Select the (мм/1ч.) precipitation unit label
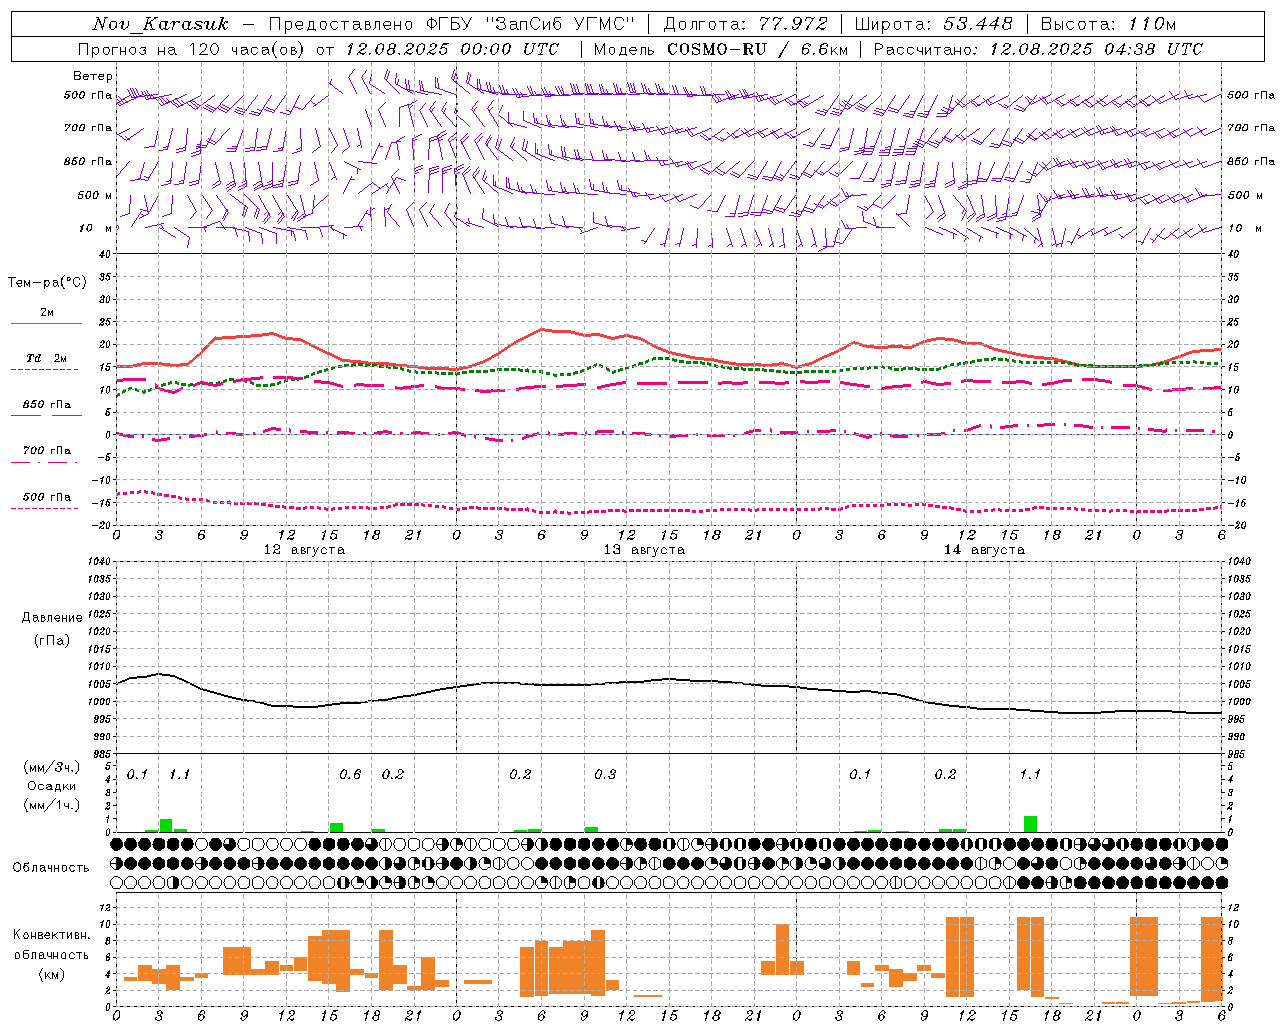The height and width of the screenshot is (1024, 1280). coord(52,805)
